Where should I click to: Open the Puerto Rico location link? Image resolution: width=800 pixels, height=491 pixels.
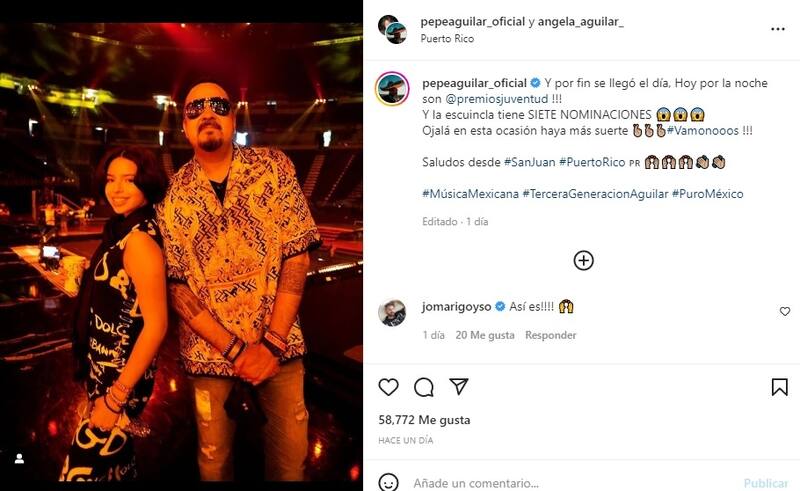pos(449,39)
